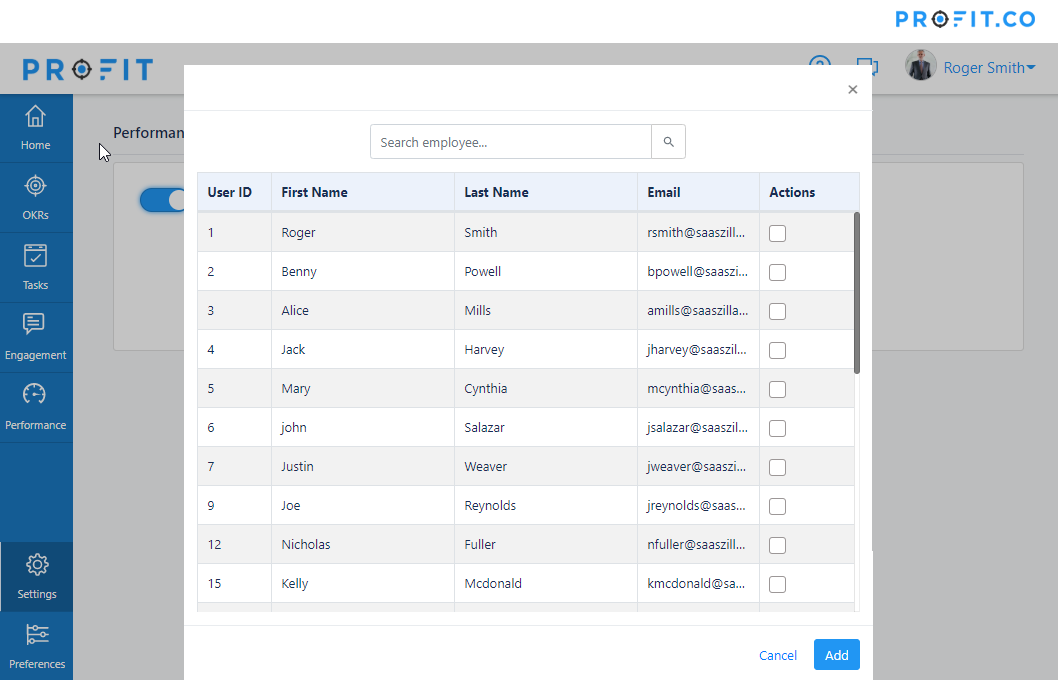Go to Tasks in the sidebar
This screenshot has height=680, width=1058.
point(36,268)
